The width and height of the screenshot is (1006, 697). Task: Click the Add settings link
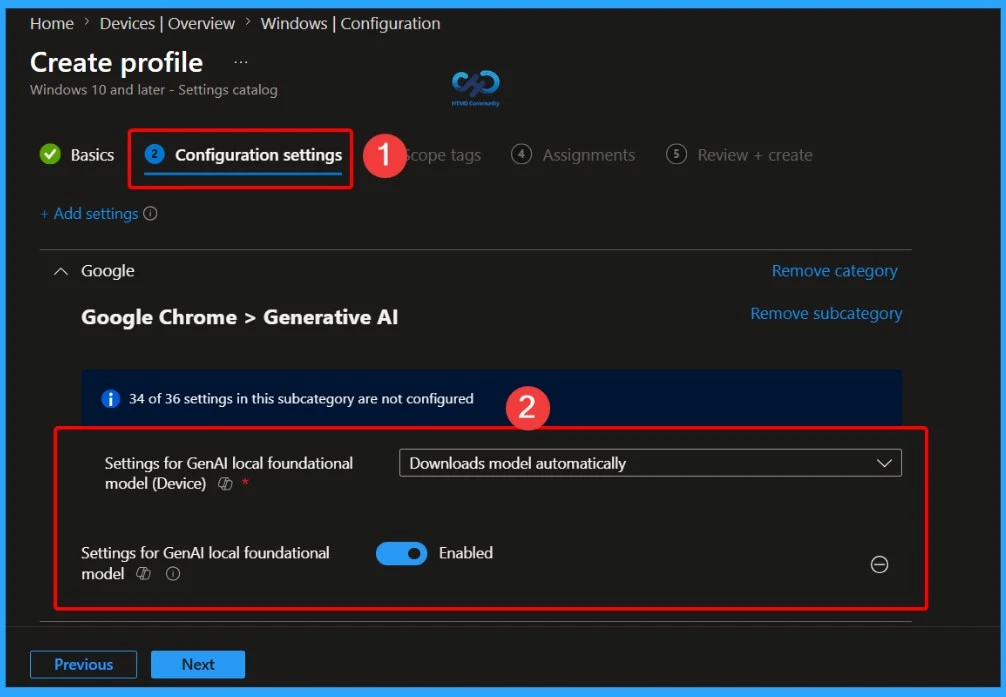pyautogui.click(x=89, y=214)
